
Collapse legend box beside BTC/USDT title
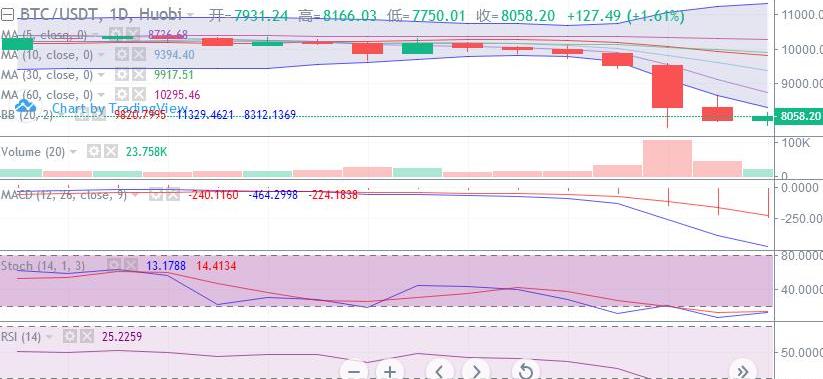point(7,15)
